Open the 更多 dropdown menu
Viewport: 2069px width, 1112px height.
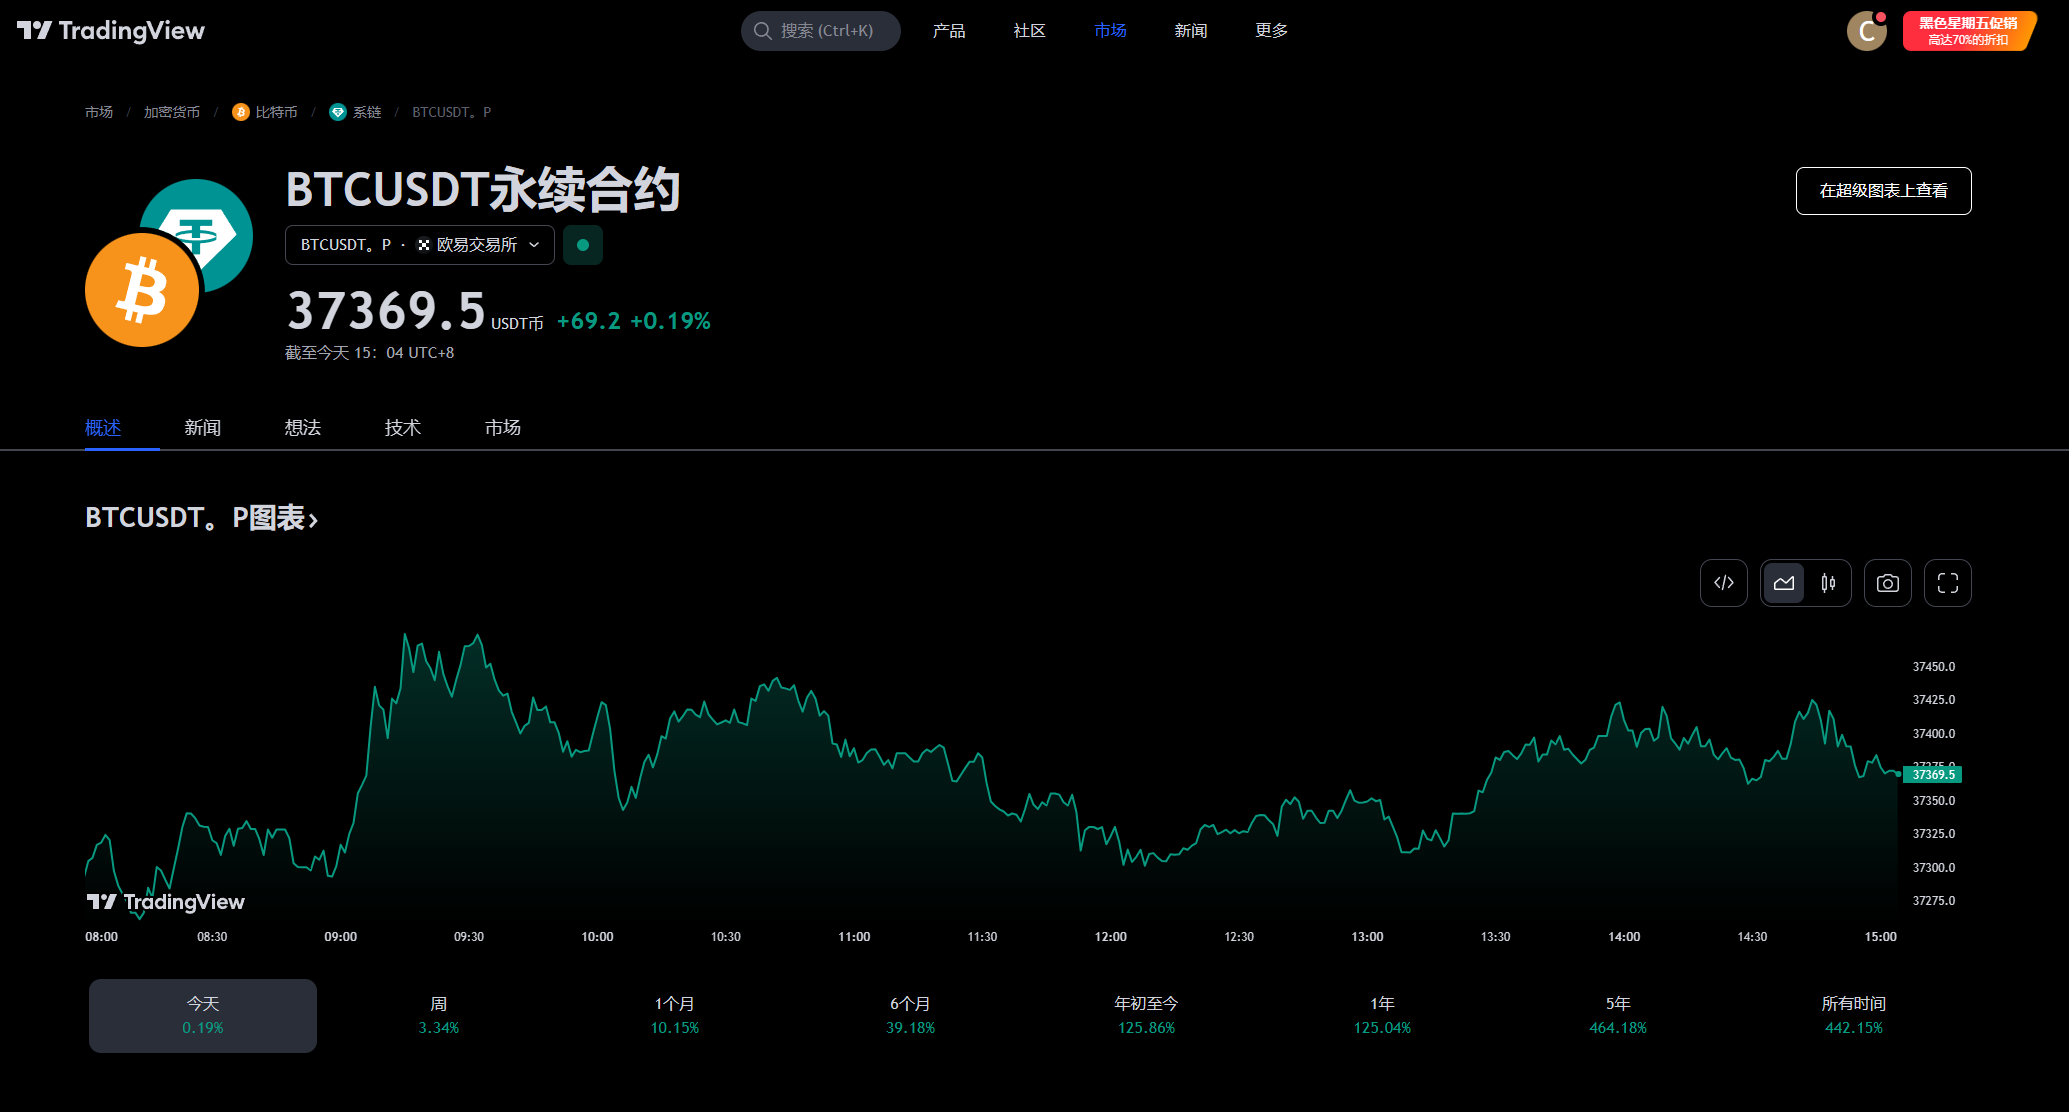pyautogui.click(x=1269, y=30)
